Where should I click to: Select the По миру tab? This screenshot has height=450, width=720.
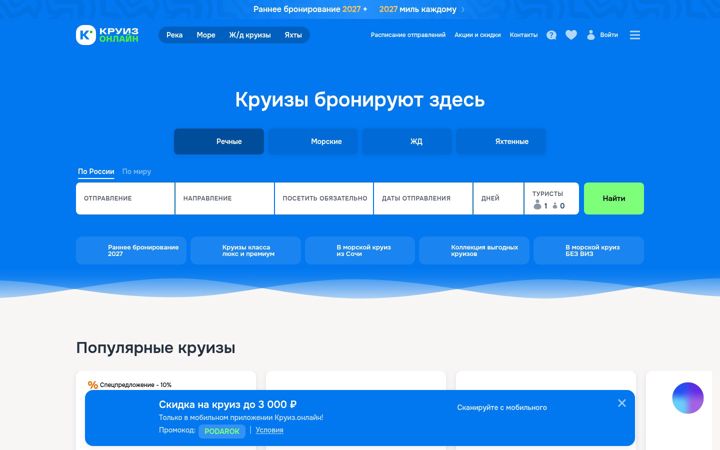pos(136,171)
